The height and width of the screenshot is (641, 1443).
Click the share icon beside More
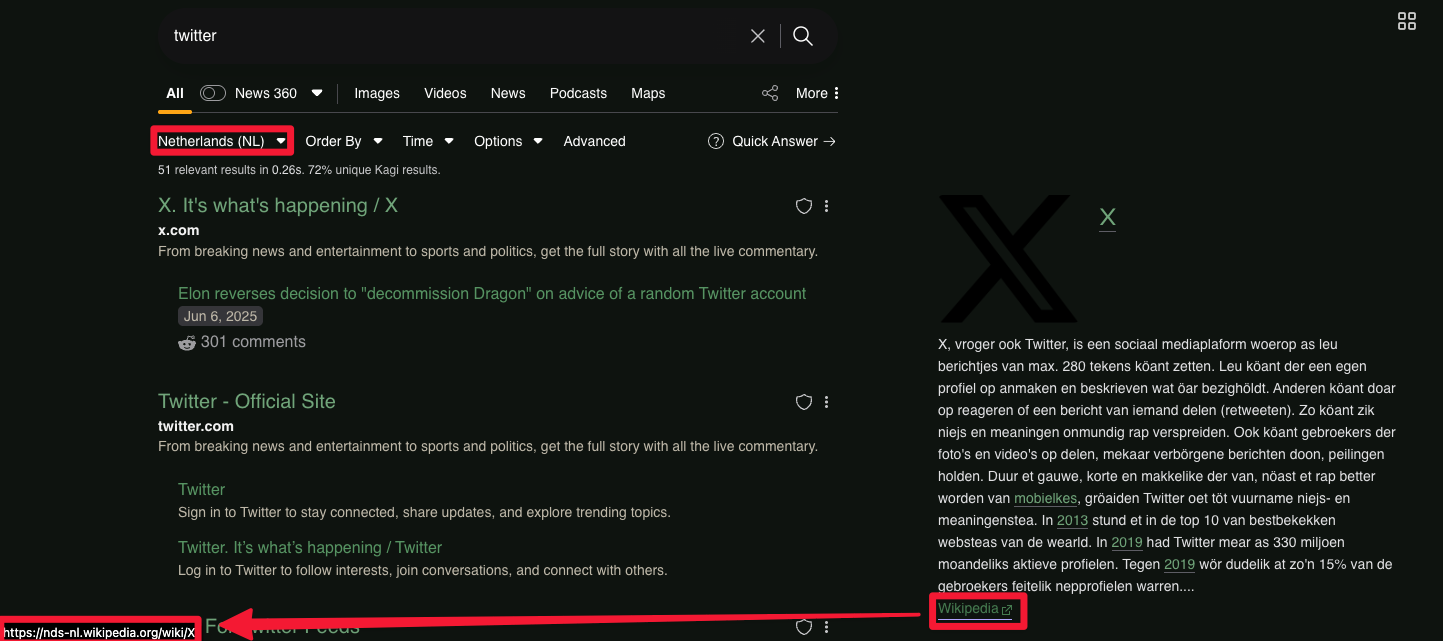pos(770,93)
